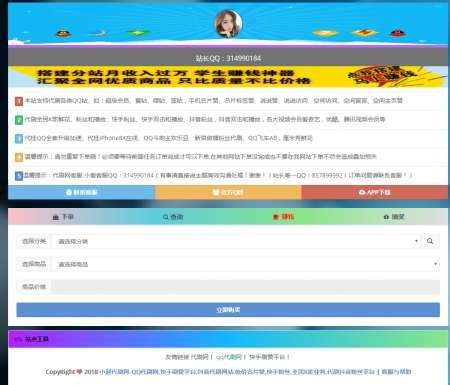Open the yellow sub-site promotion banner
This screenshot has width=450, height=385.
click(228, 77)
